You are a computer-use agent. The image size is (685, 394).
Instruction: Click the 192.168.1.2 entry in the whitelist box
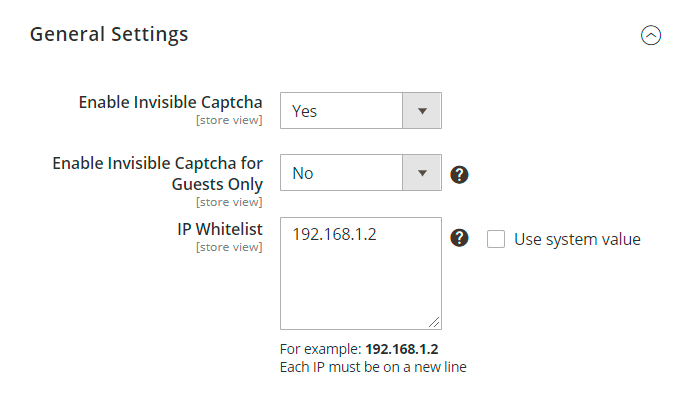[x=334, y=235]
